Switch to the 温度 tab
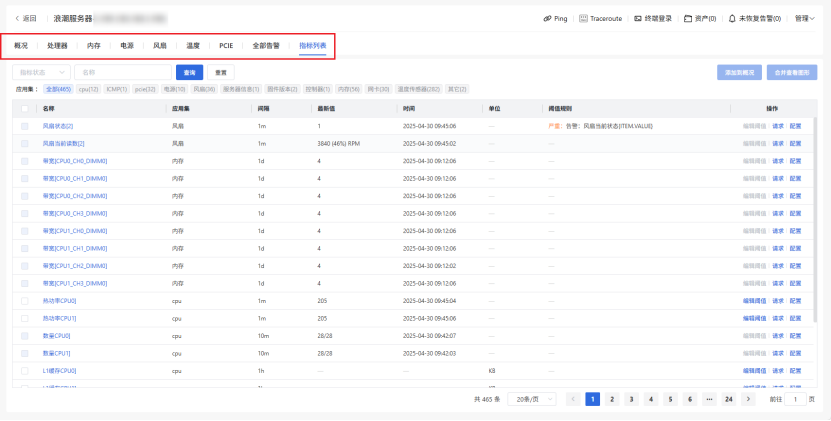831x421 pixels. tap(193, 46)
